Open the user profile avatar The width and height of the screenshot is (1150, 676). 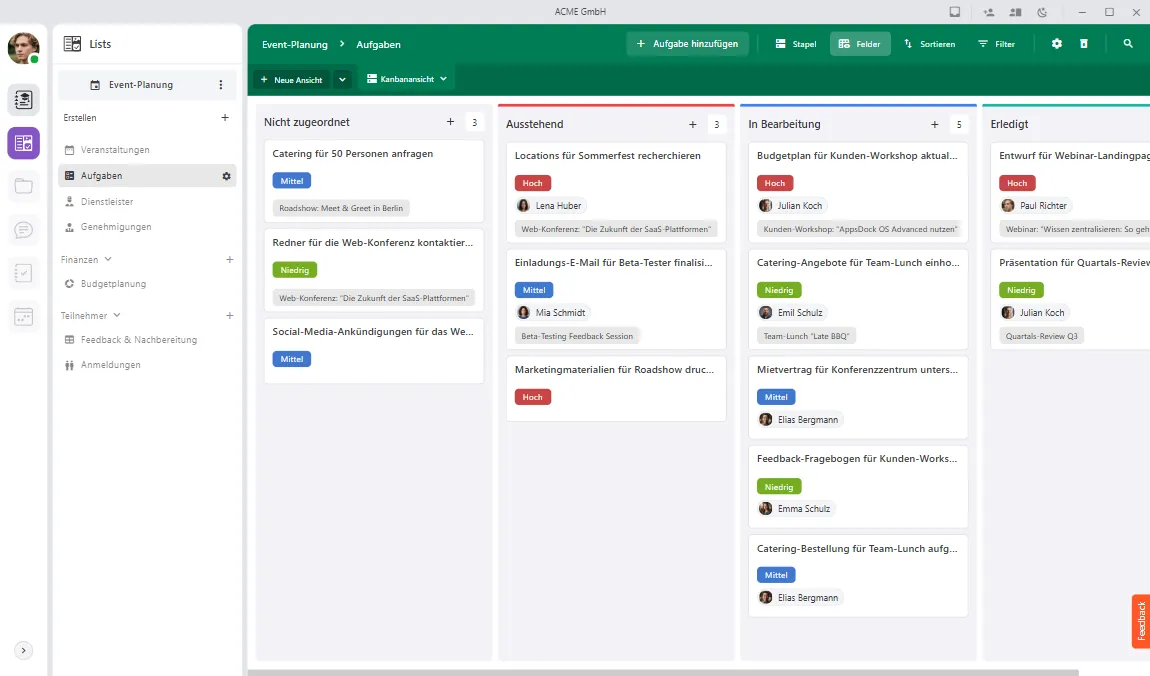coord(23,48)
